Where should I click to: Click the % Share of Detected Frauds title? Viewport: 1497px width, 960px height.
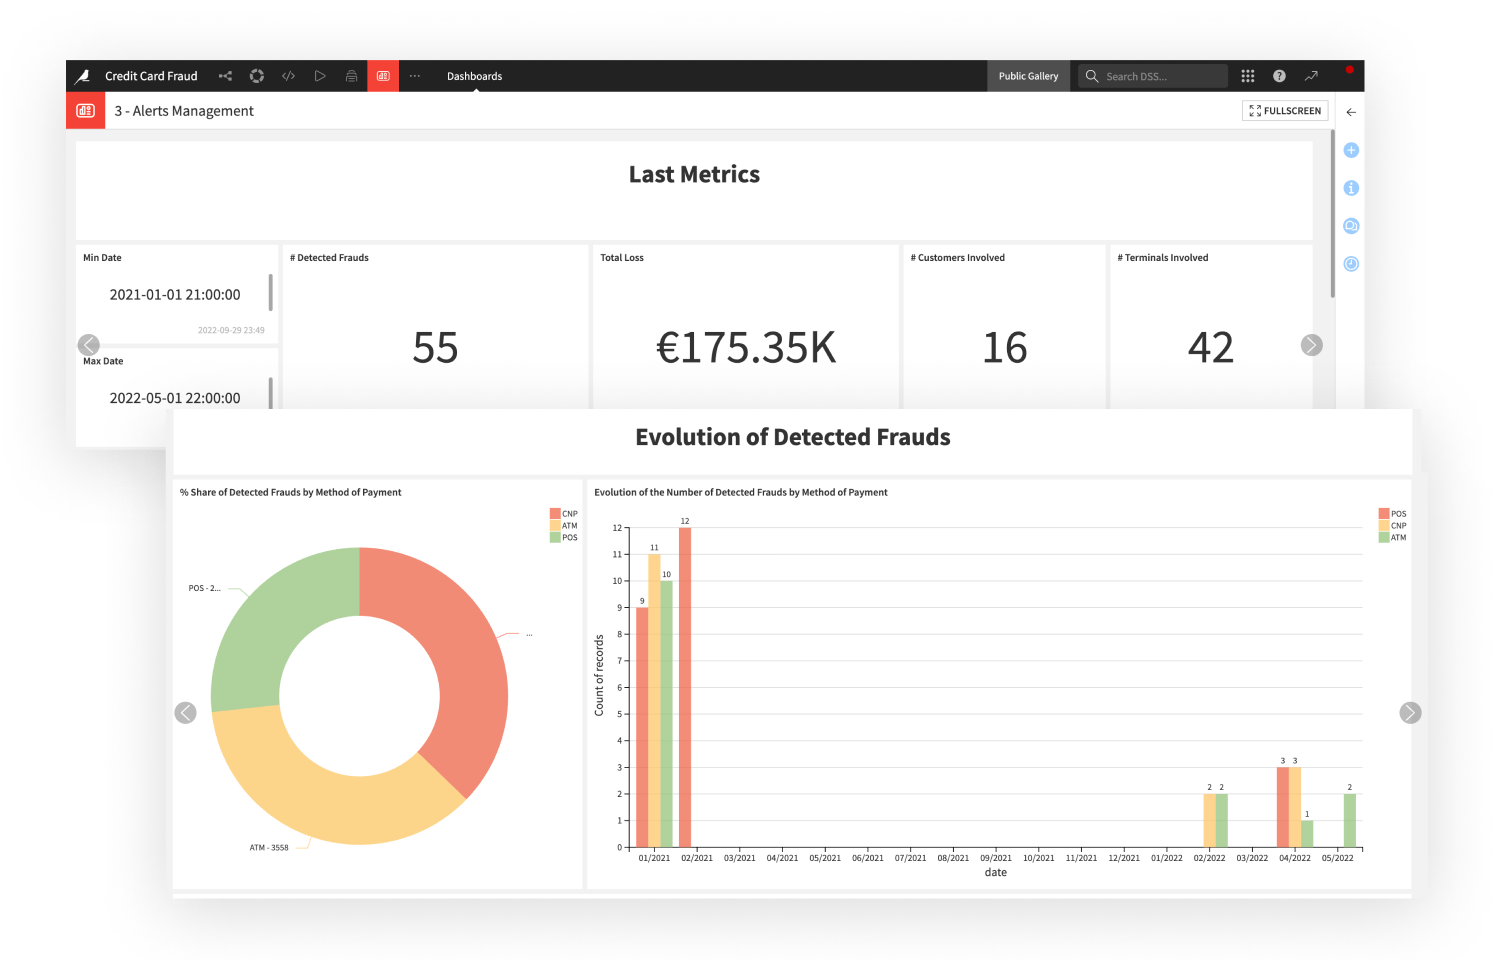pos(291,492)
